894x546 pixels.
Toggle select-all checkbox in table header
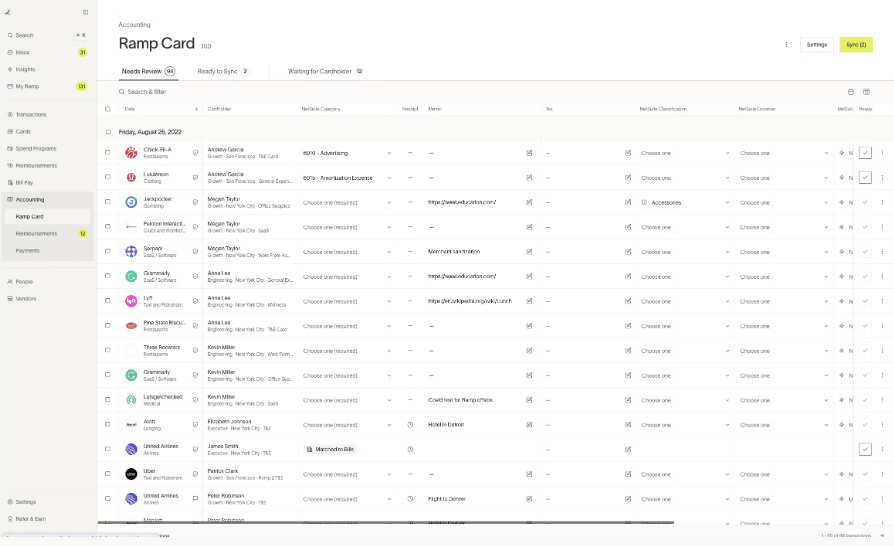pyautogui.click(x=108, y=109)
